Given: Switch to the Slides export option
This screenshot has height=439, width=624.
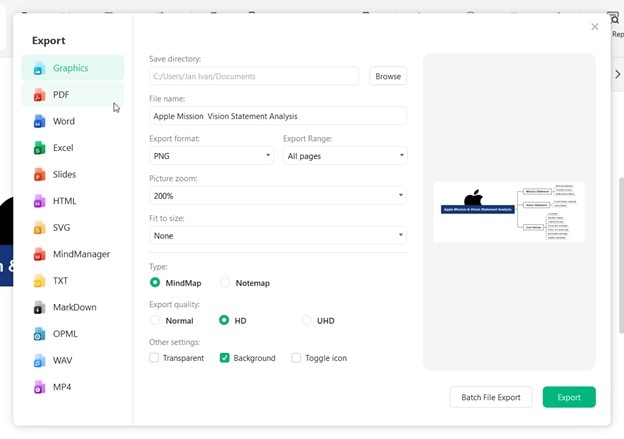Looking at the screenshot, I should pyautogui.click(x=72, y=175).
